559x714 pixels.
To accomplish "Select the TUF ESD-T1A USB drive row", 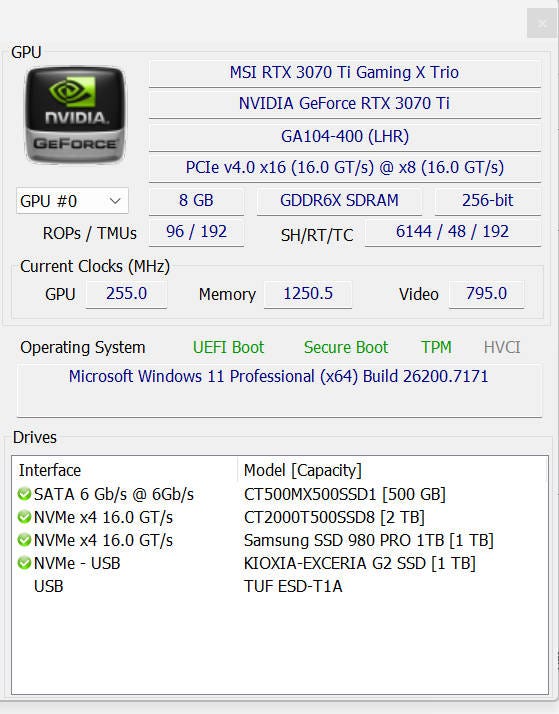I will pyautogui.click(x=280, y=586).
